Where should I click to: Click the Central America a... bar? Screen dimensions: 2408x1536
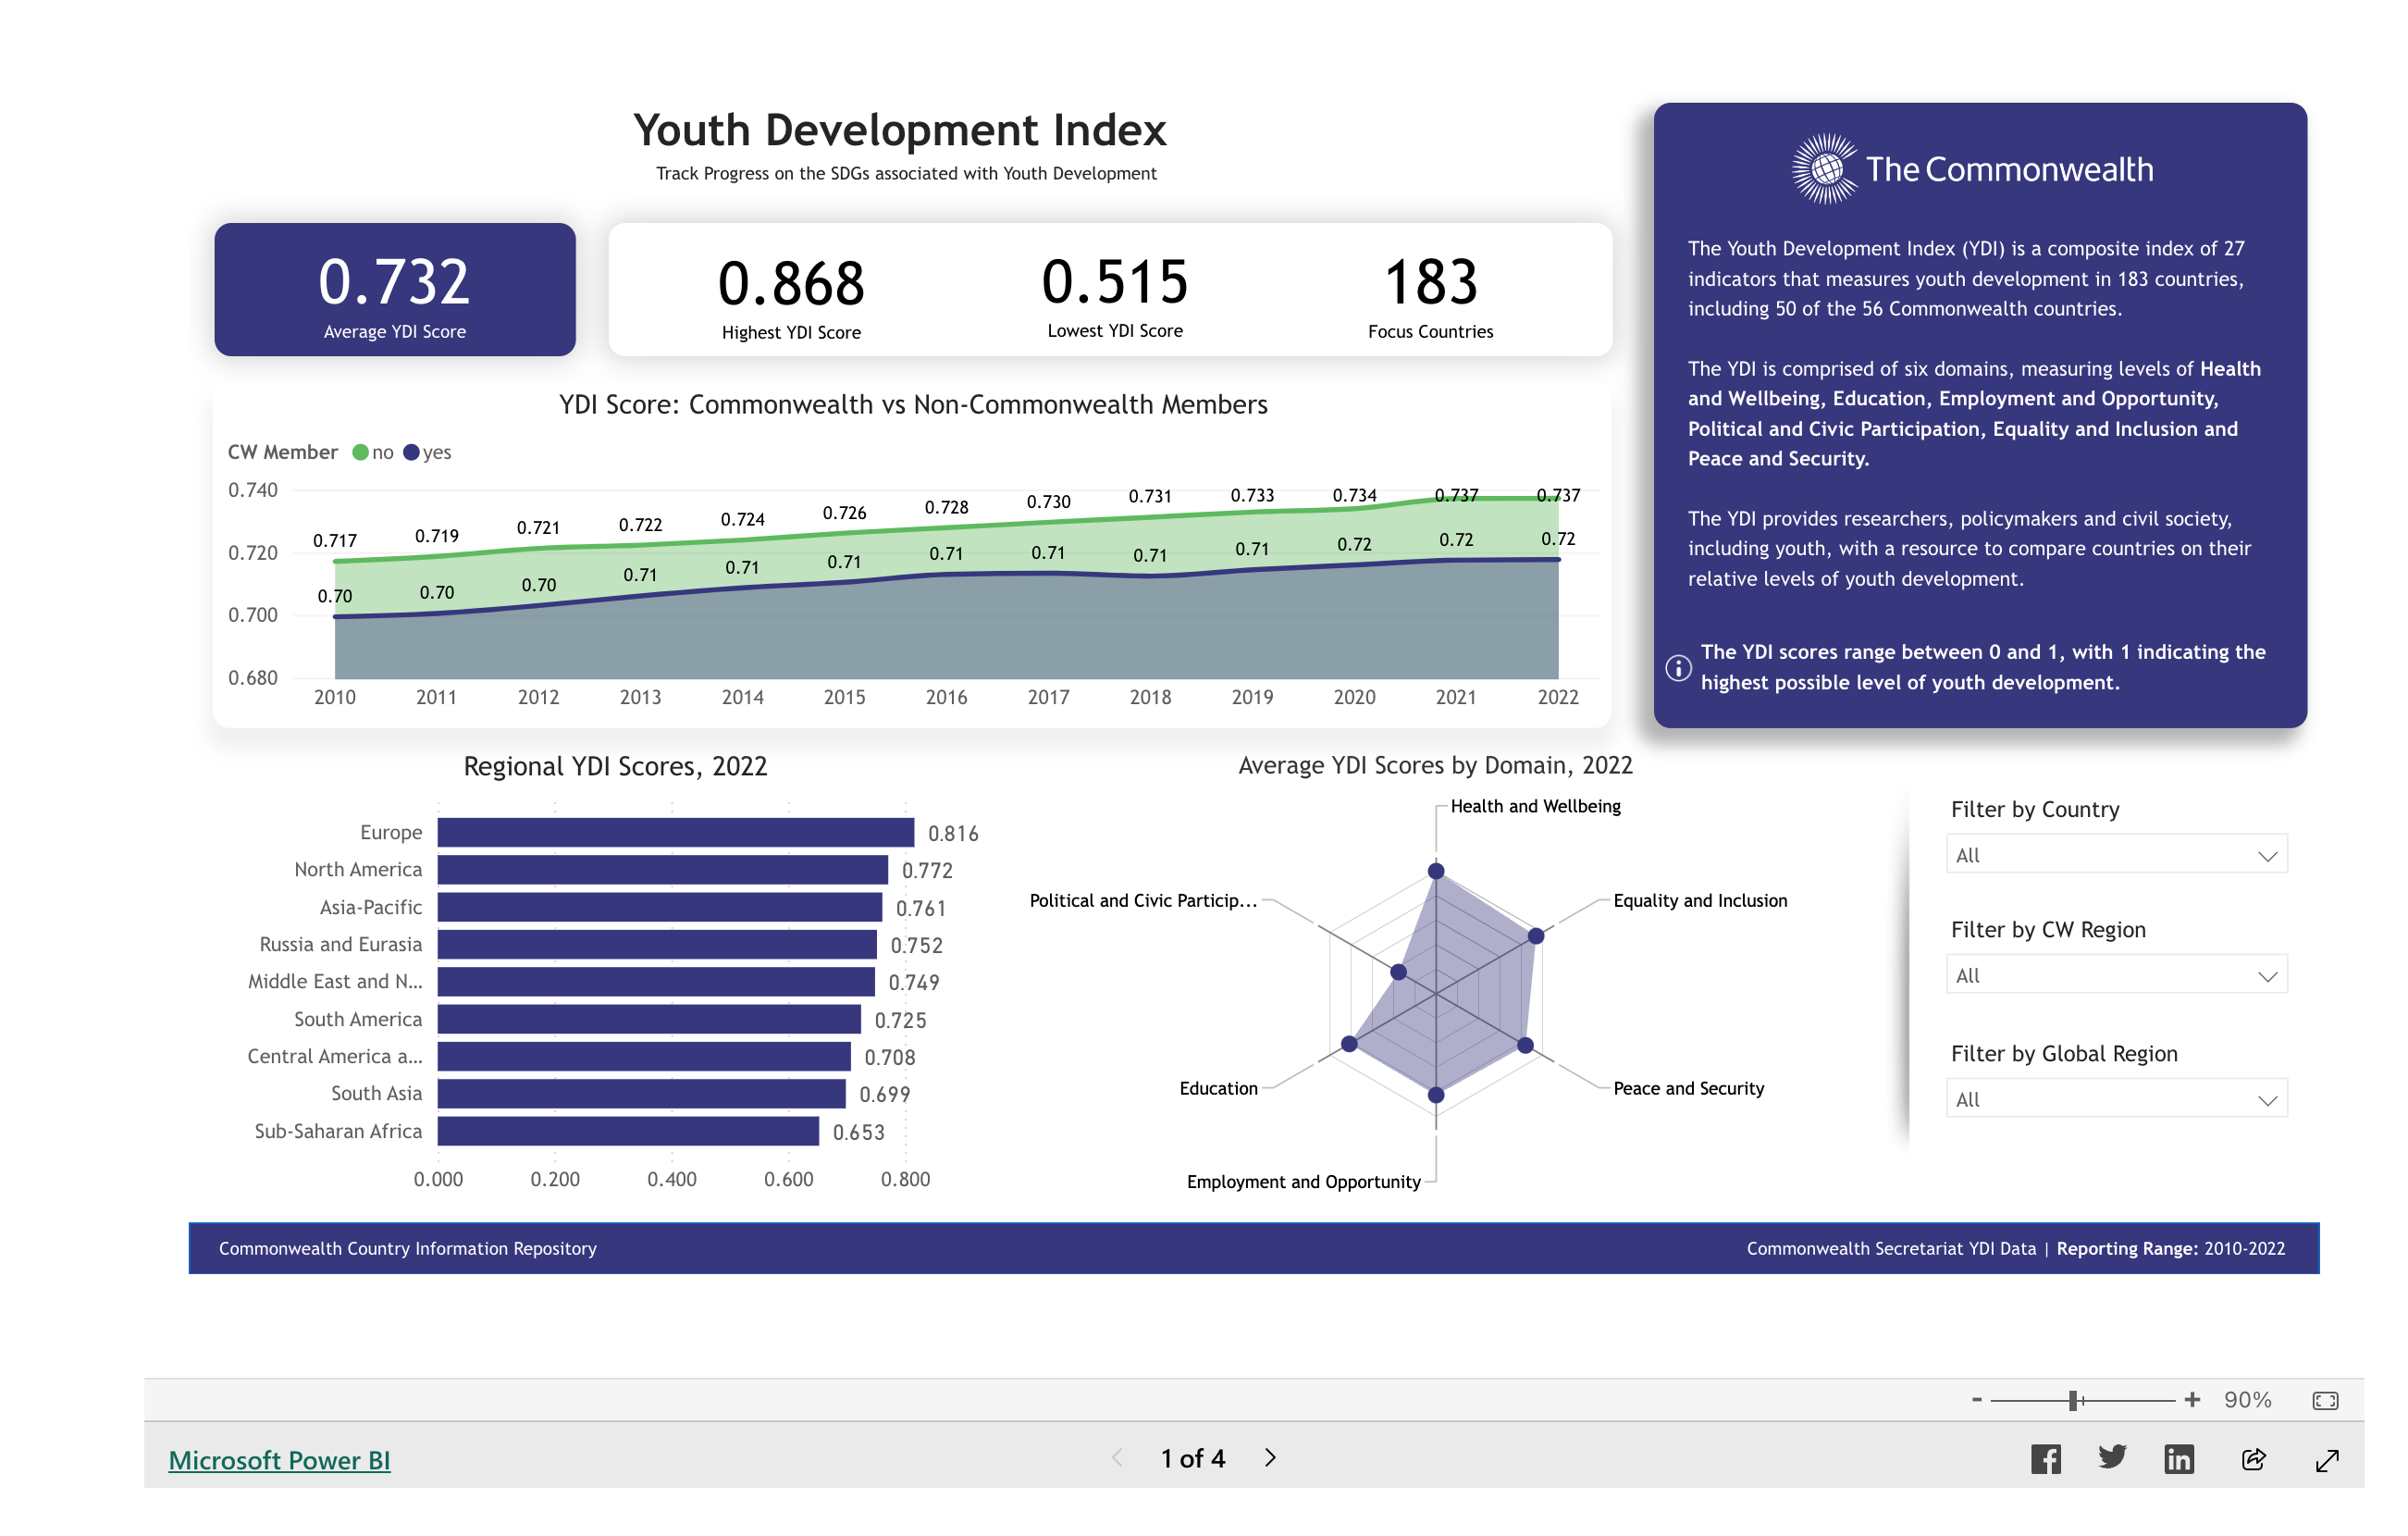click(644, 1056)
